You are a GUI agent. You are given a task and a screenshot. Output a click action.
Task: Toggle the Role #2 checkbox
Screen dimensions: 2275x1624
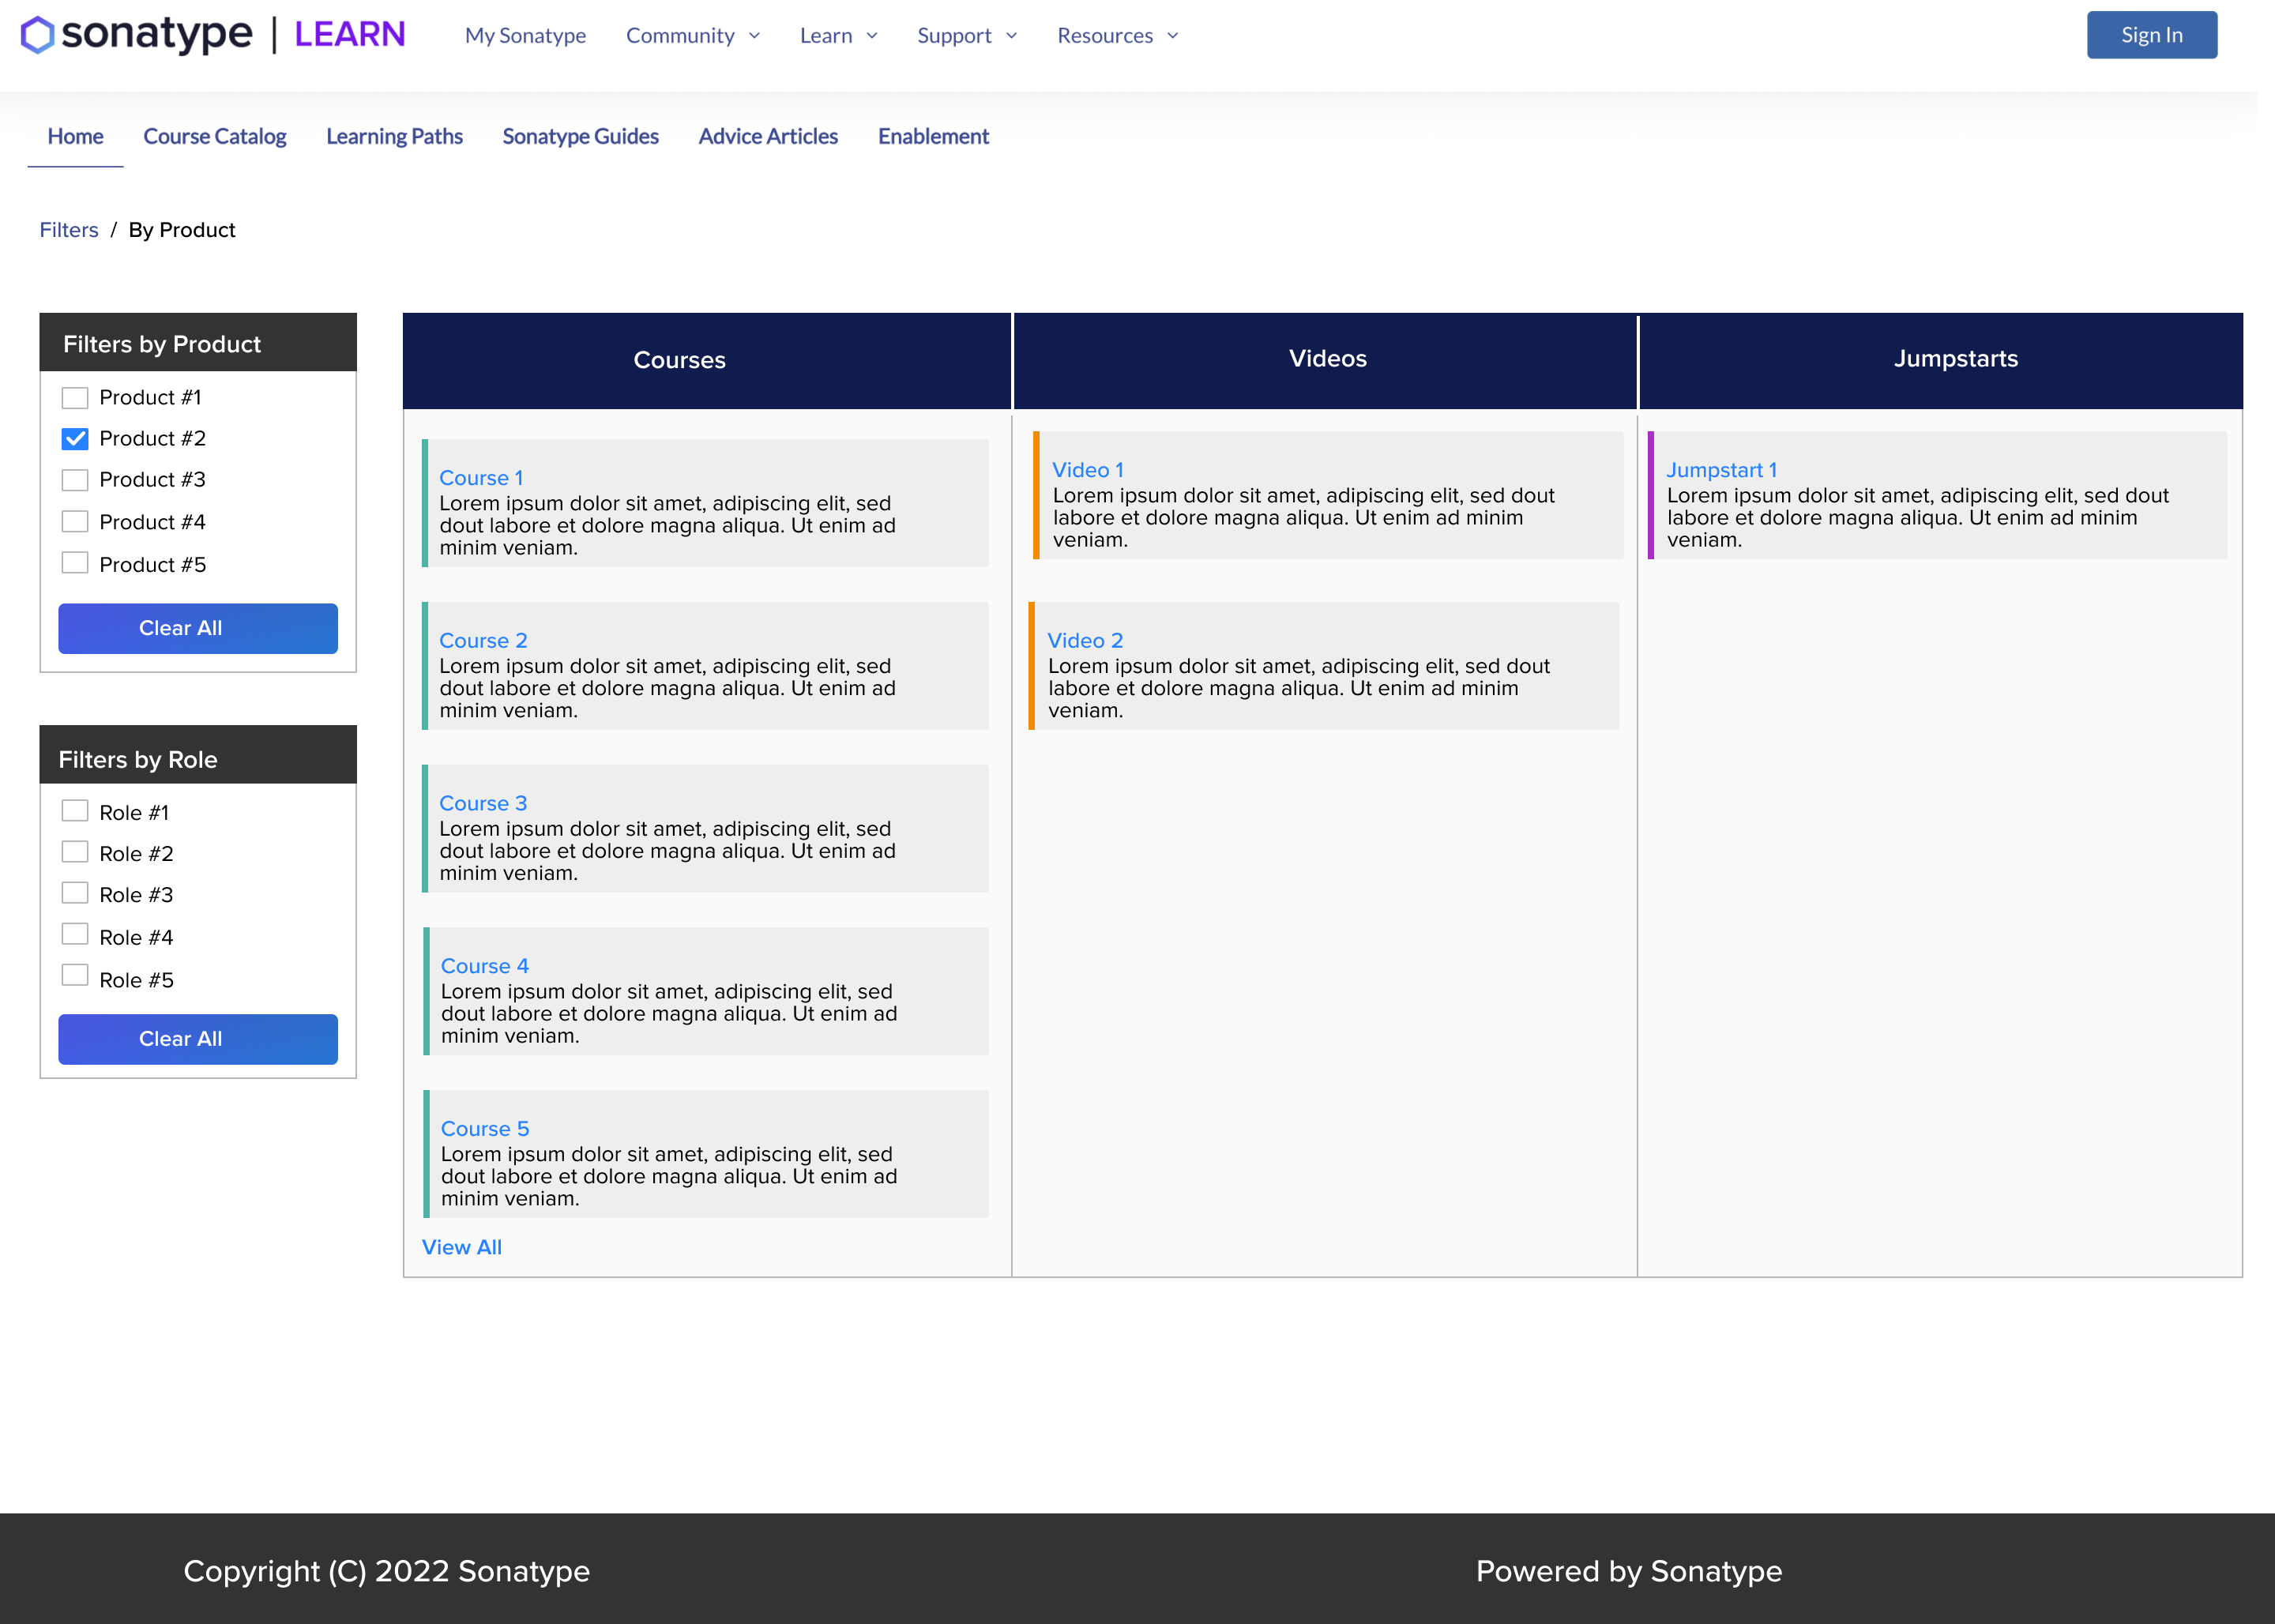click(x=75, y=852)
